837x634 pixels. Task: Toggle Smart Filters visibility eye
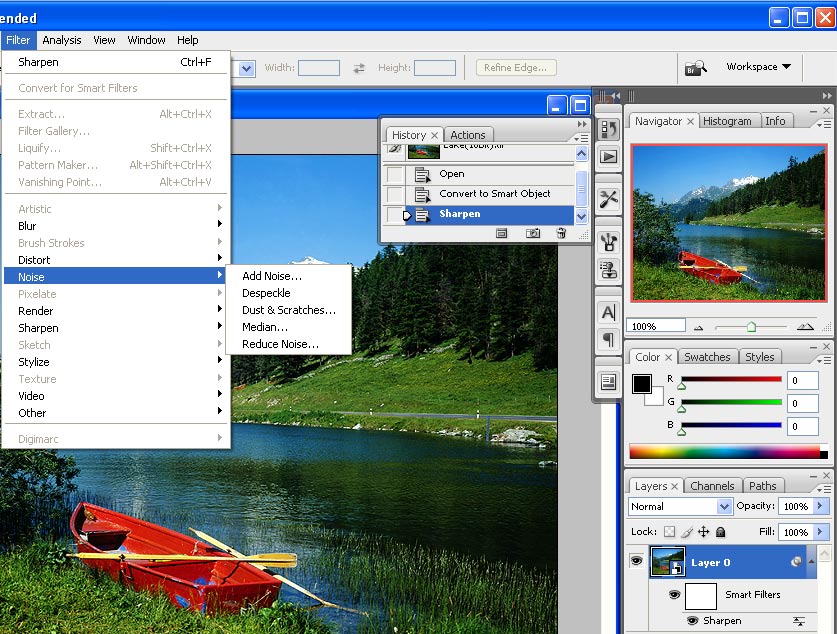click(674, 594)
